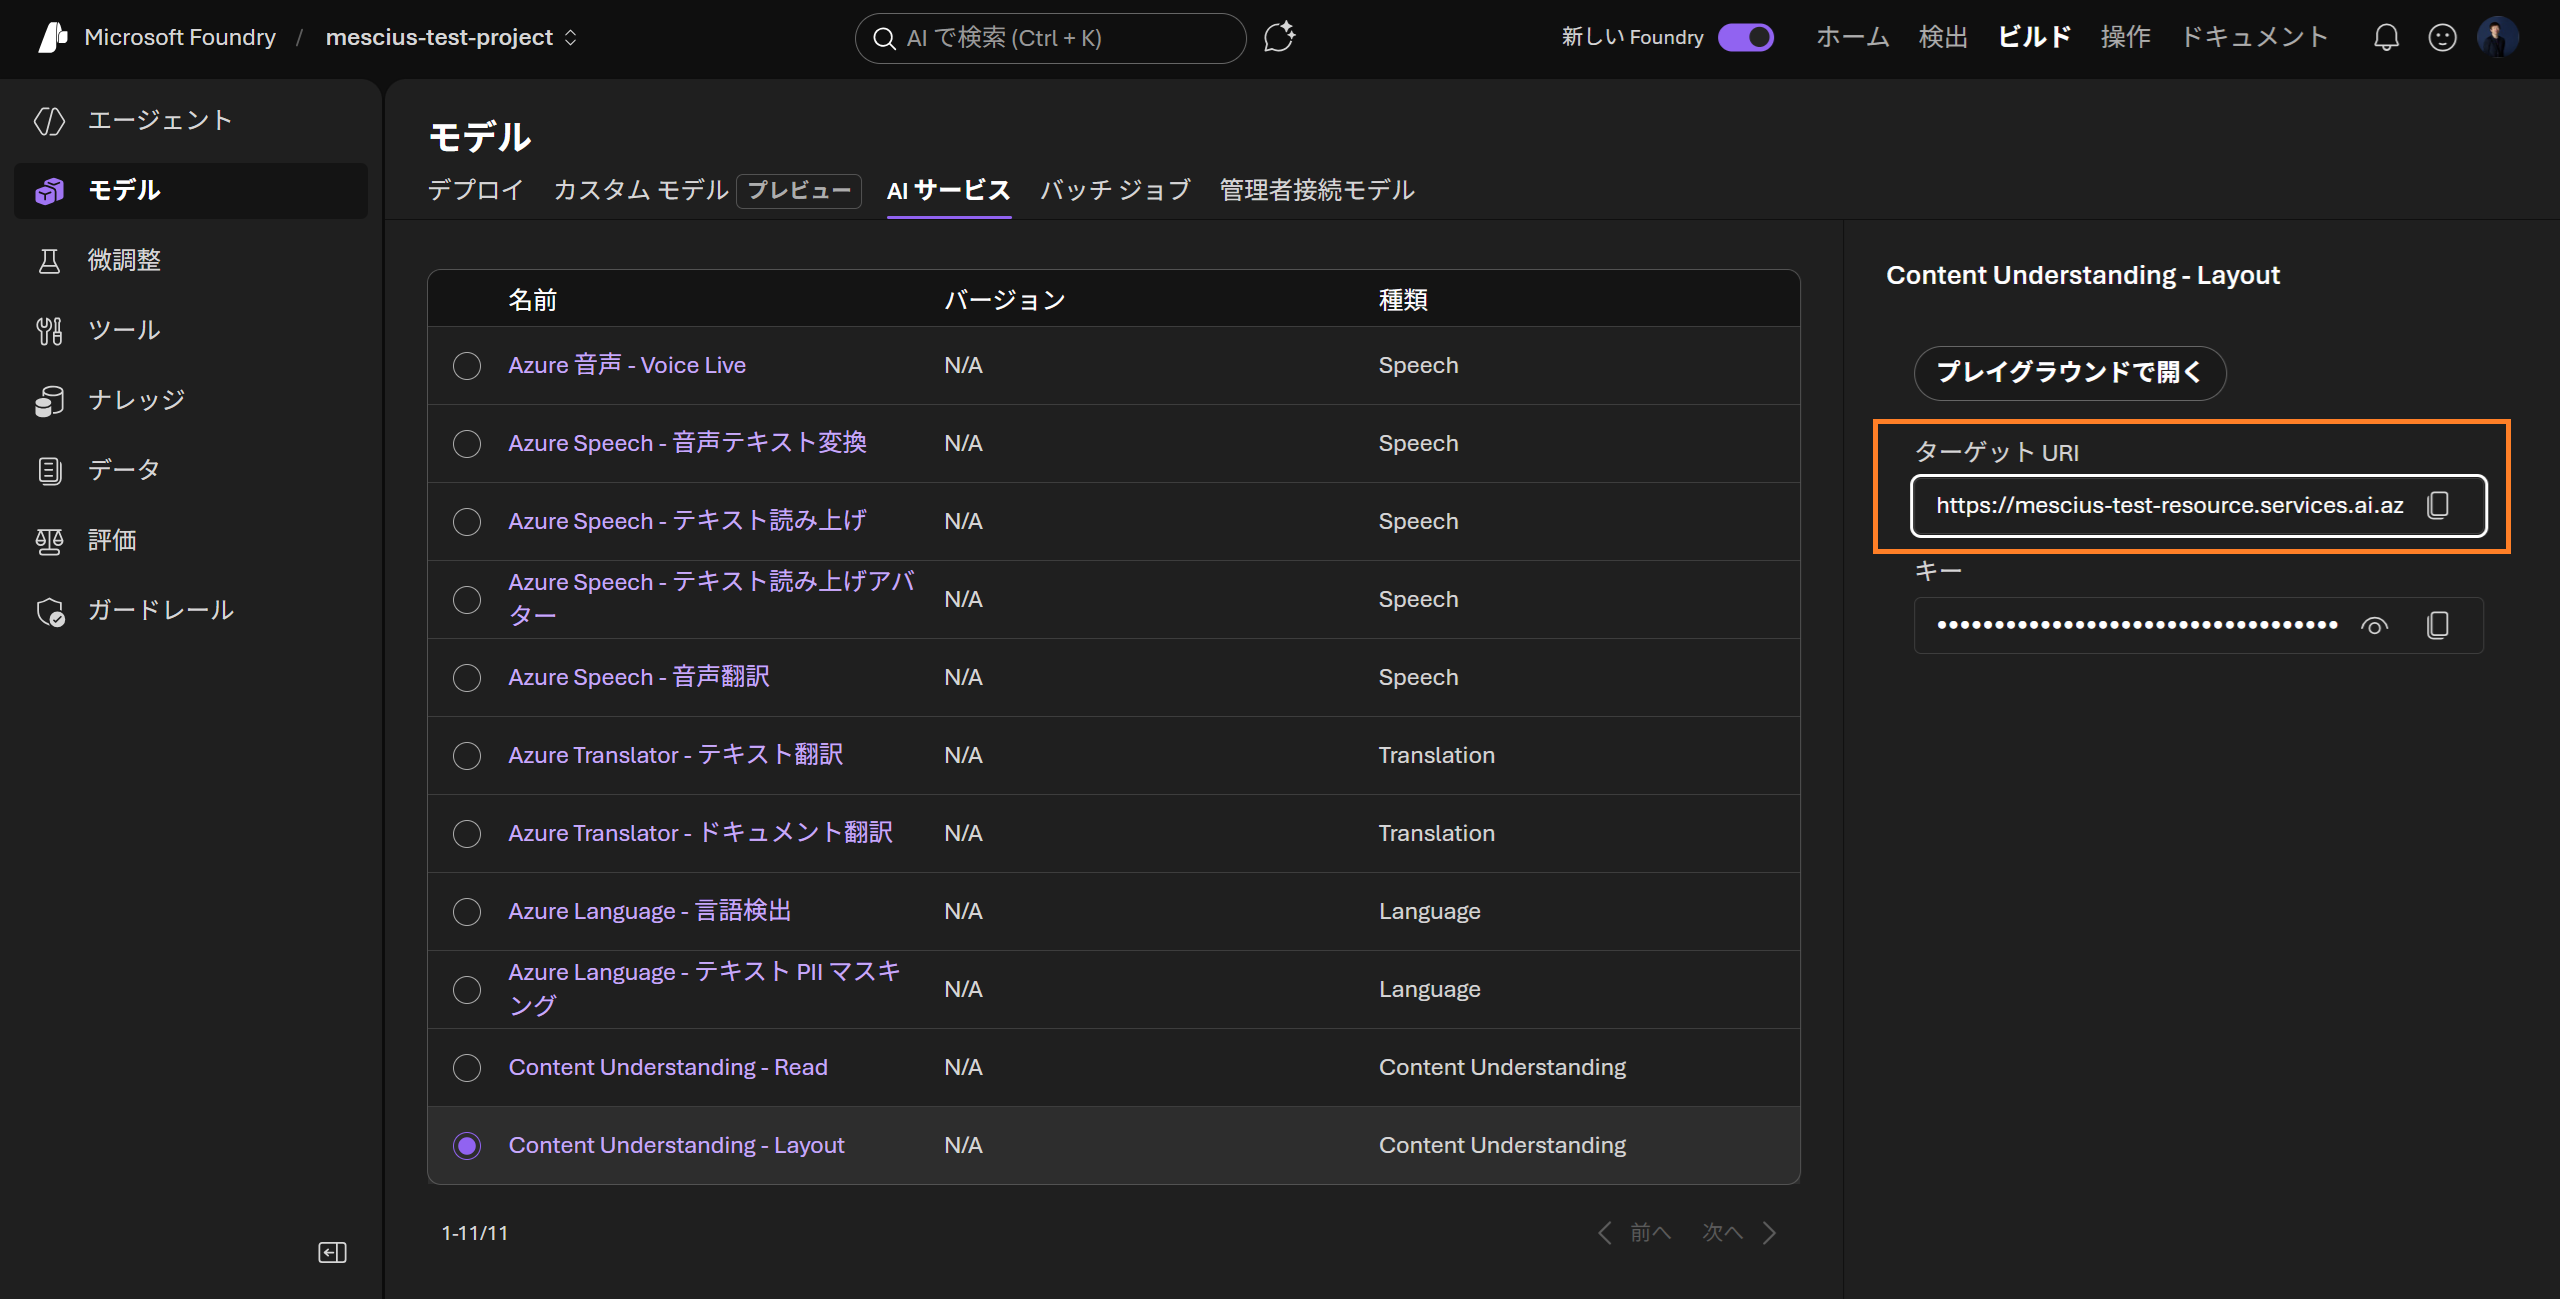The image size is (2560, 1299).
Task: Reveal the key with eye icon
Action: point(2374,625)
